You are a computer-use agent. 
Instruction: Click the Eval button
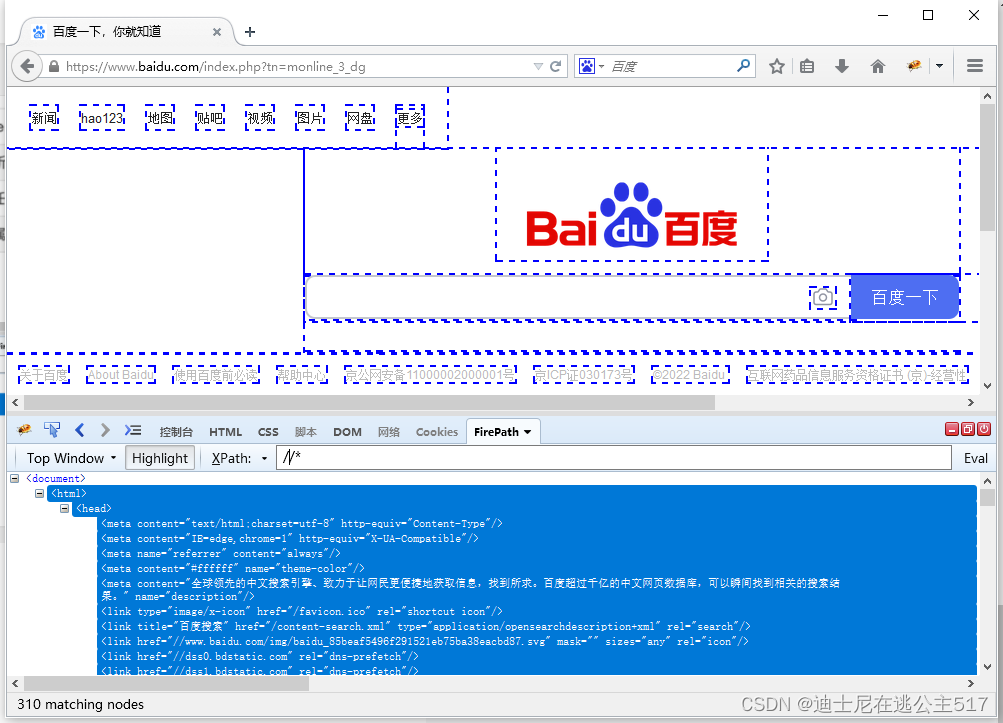pyautogui.click(x=975, y=458)
